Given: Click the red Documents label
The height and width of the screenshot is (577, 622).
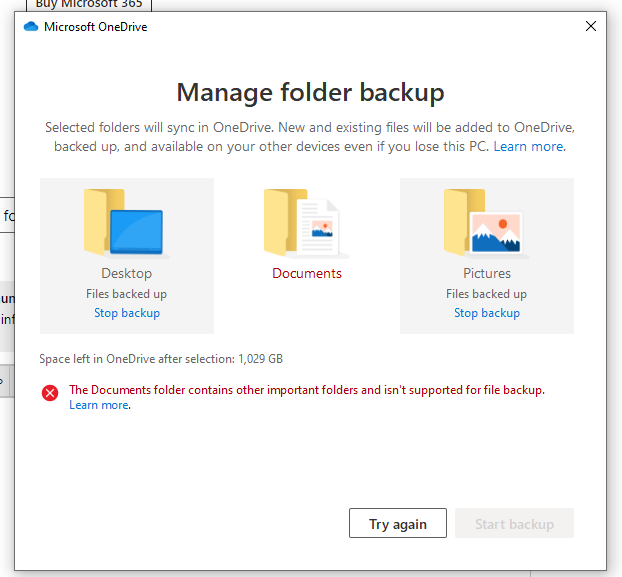Looking at the screenshot, I should pyautogui.click(x=307, y=273).
